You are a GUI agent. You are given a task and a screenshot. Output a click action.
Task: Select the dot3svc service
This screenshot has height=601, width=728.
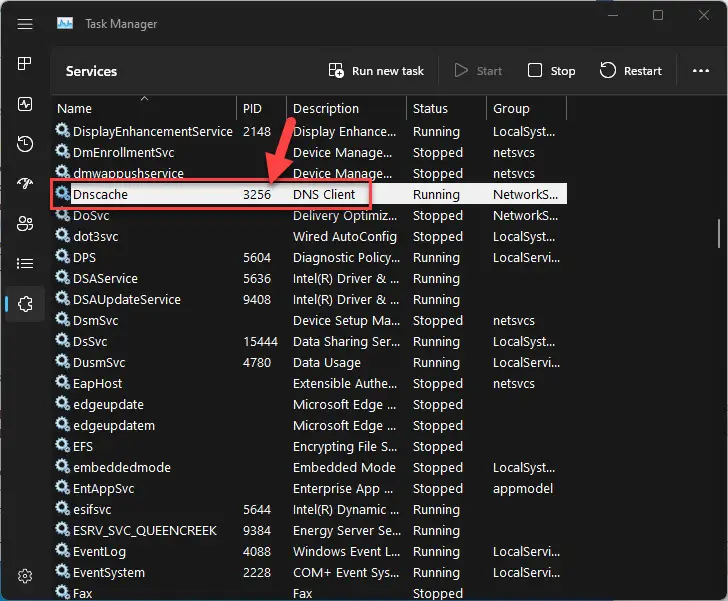[x=309, y=236]
